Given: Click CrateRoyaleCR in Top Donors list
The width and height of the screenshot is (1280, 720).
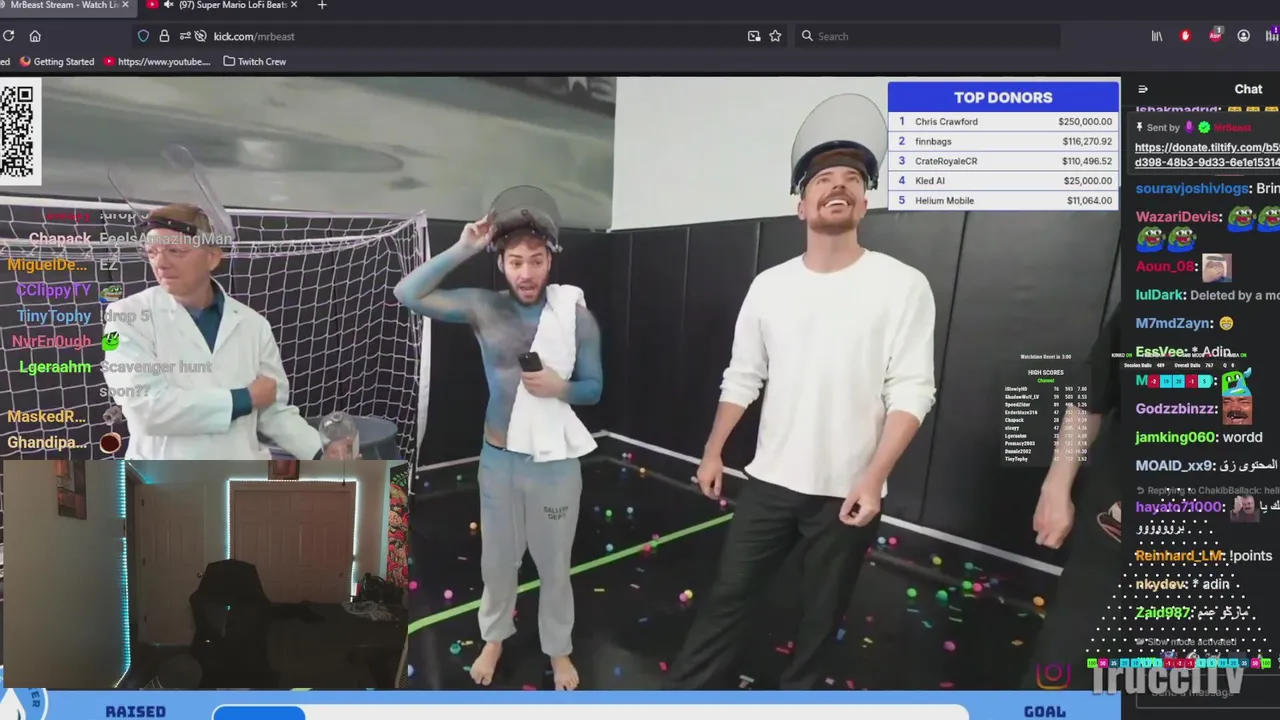Looking at the screenshot, I should [x=946, y=161].
